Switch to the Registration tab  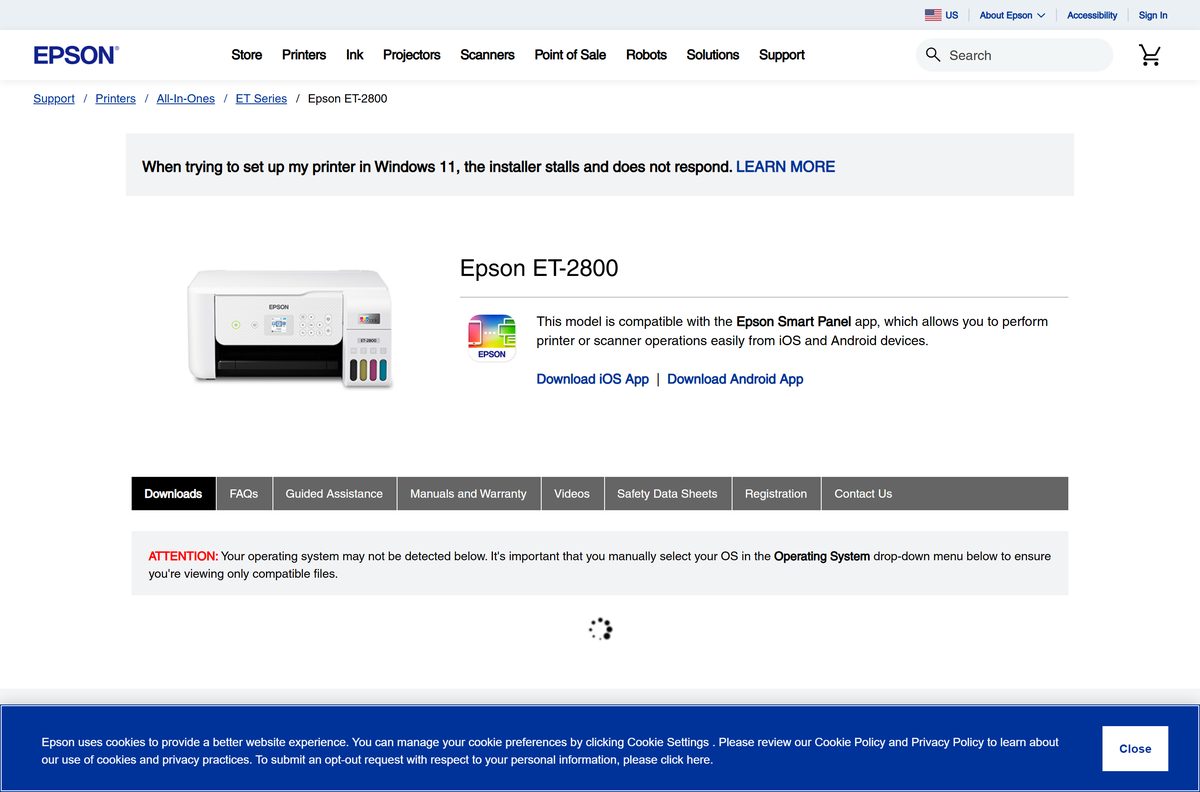click(776, 493)
